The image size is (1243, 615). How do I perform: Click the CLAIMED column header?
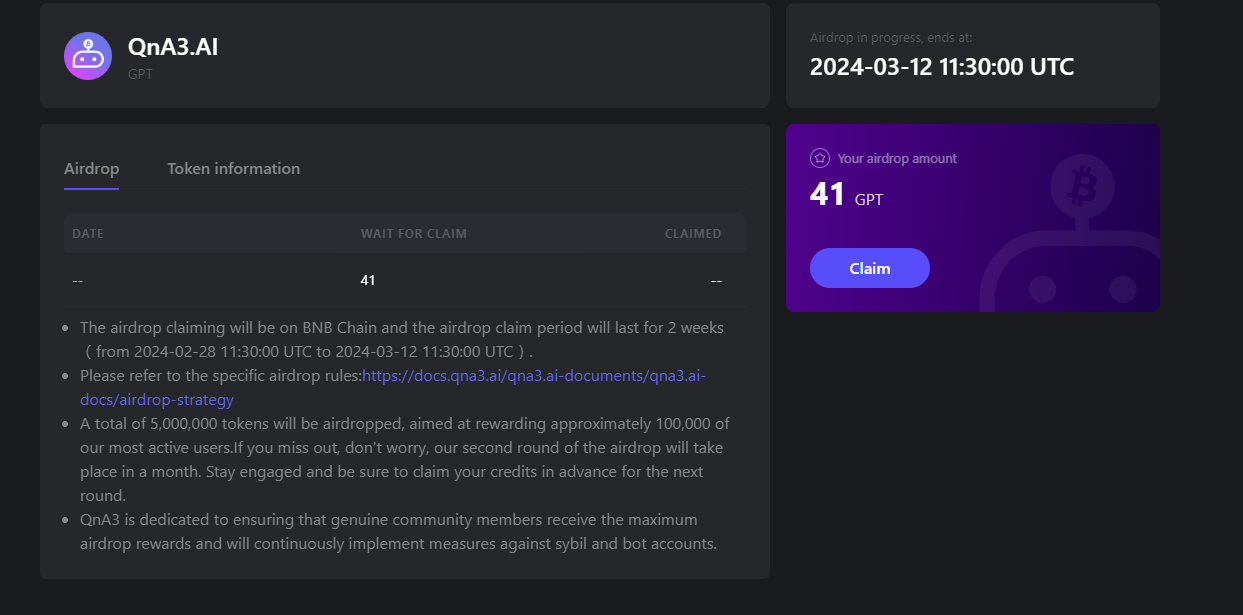click(x=693, y=234)
